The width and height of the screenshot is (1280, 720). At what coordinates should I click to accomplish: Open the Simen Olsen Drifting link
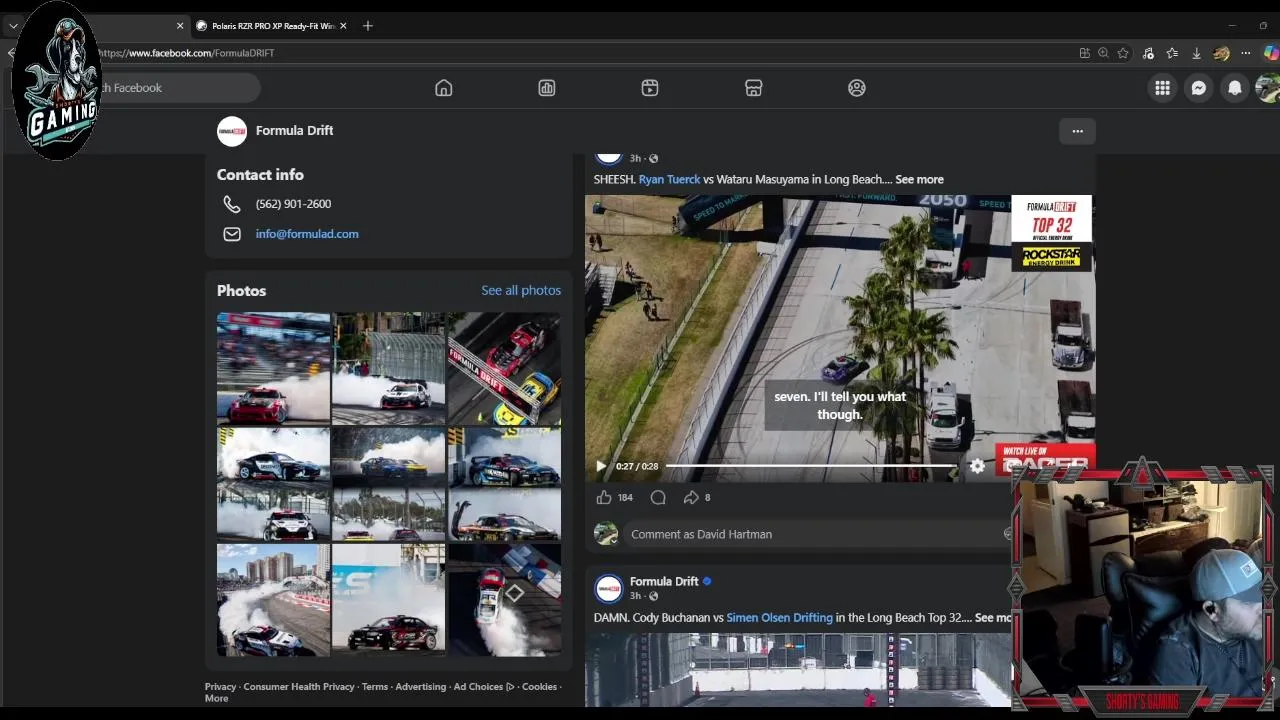click(779, 618)
